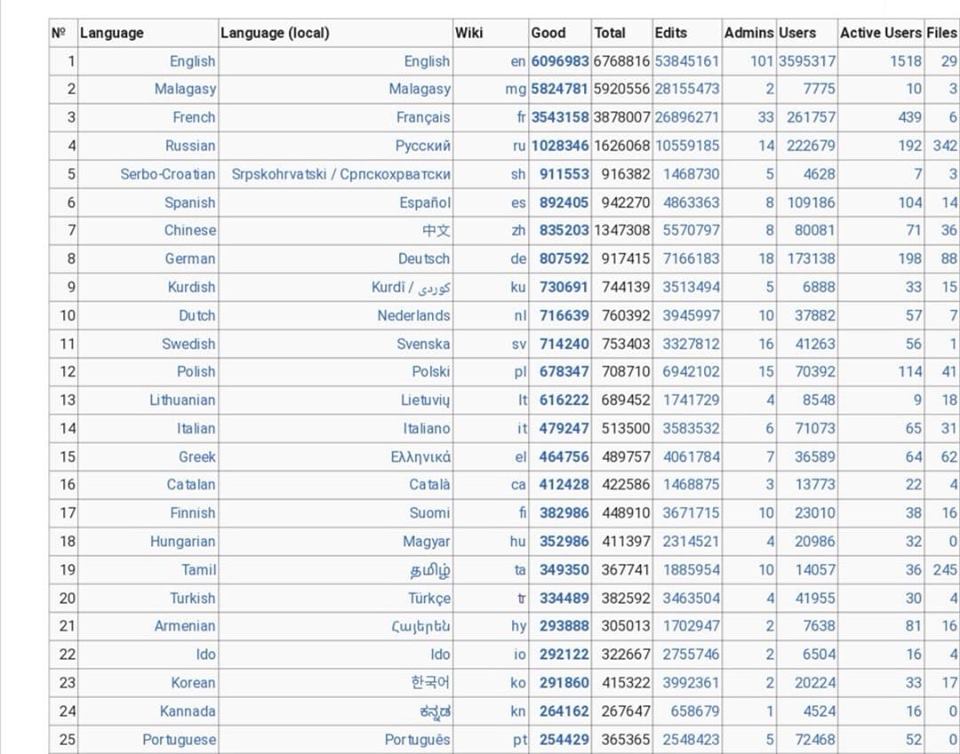The width and height of the screenshot is (960, 754).
Task: Click the Kurdish language link
Action: click(x=191, y=287)
